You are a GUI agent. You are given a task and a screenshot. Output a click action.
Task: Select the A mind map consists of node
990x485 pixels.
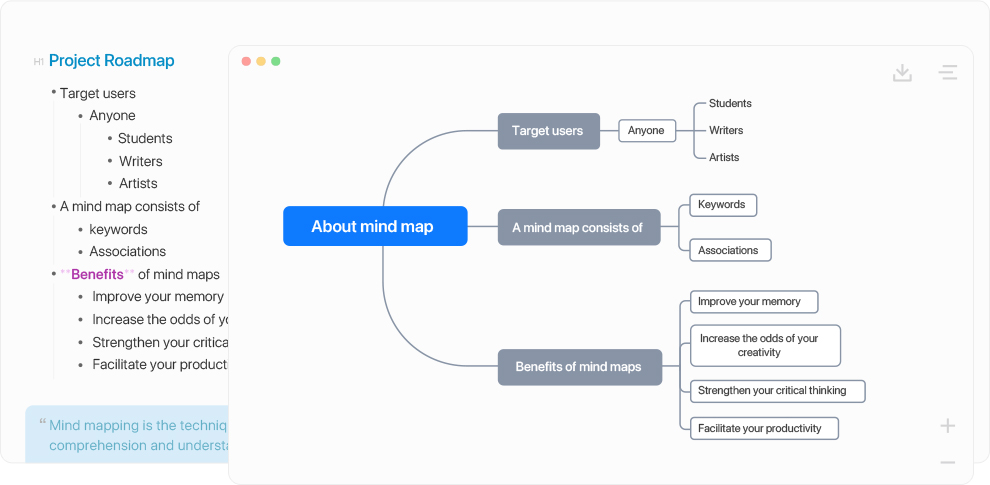[579, 227]
